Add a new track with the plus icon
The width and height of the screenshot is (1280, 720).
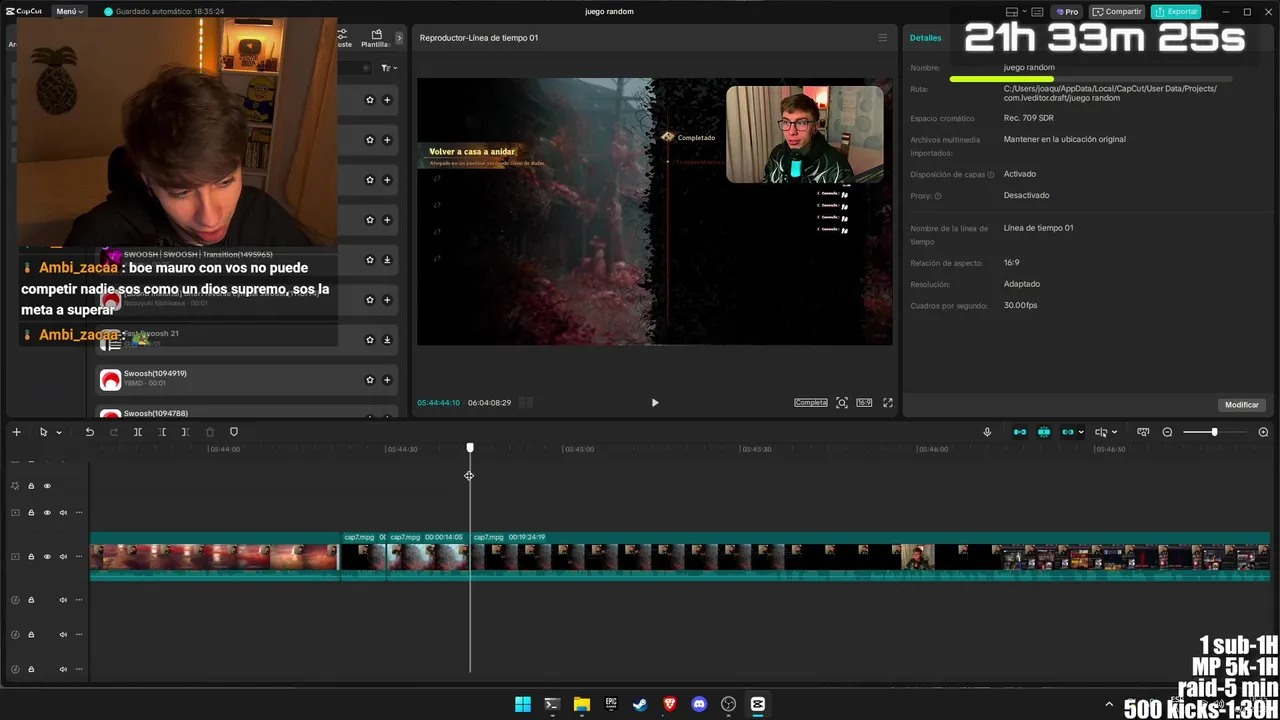pos(16,432)
